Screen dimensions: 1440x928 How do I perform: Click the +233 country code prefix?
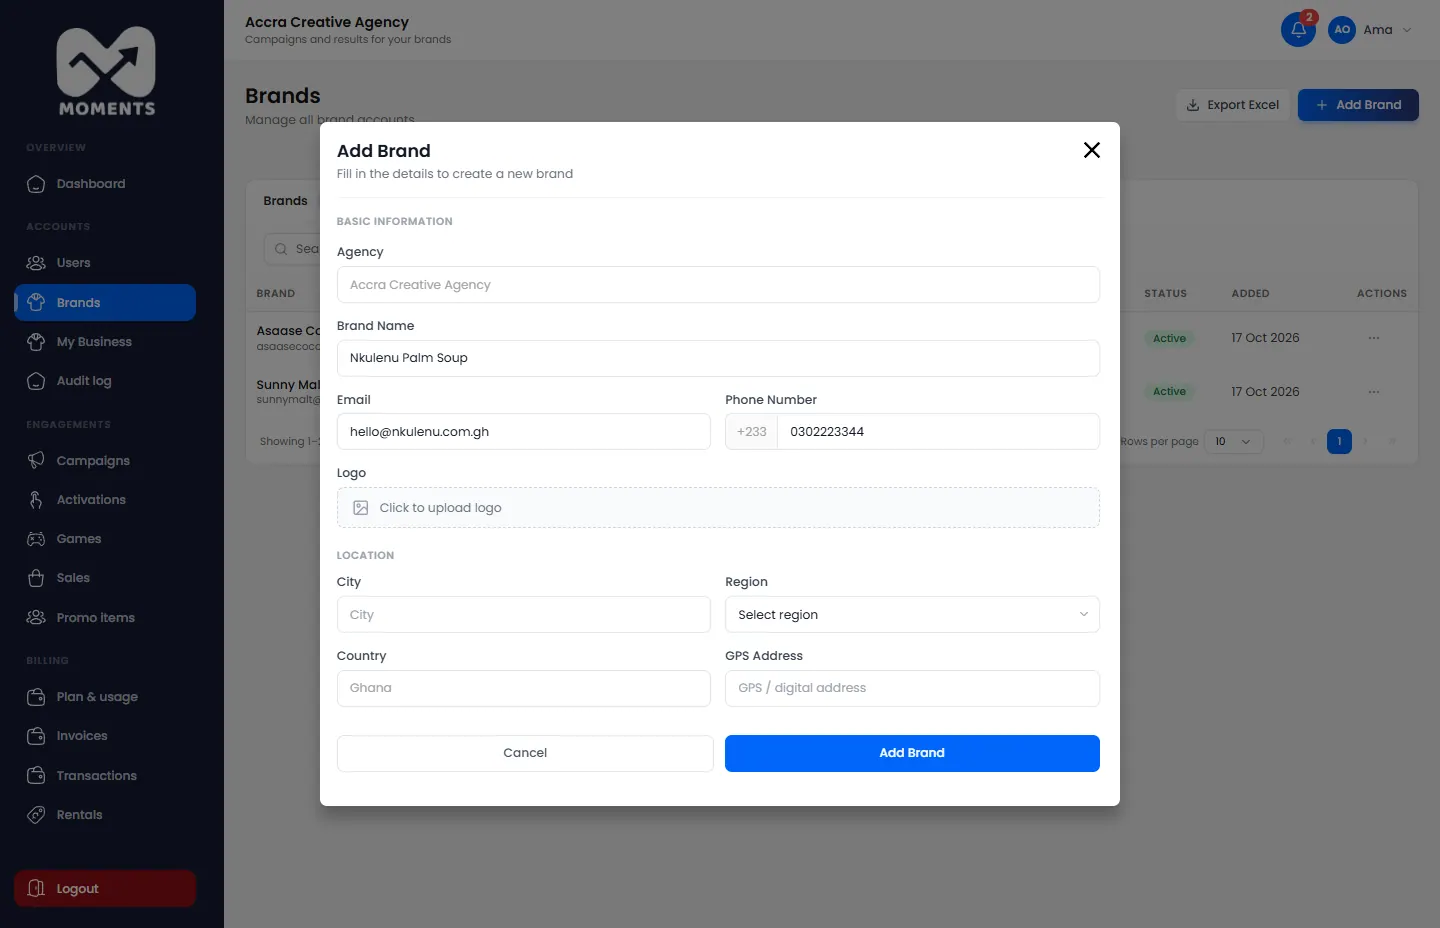click(752, 432)
